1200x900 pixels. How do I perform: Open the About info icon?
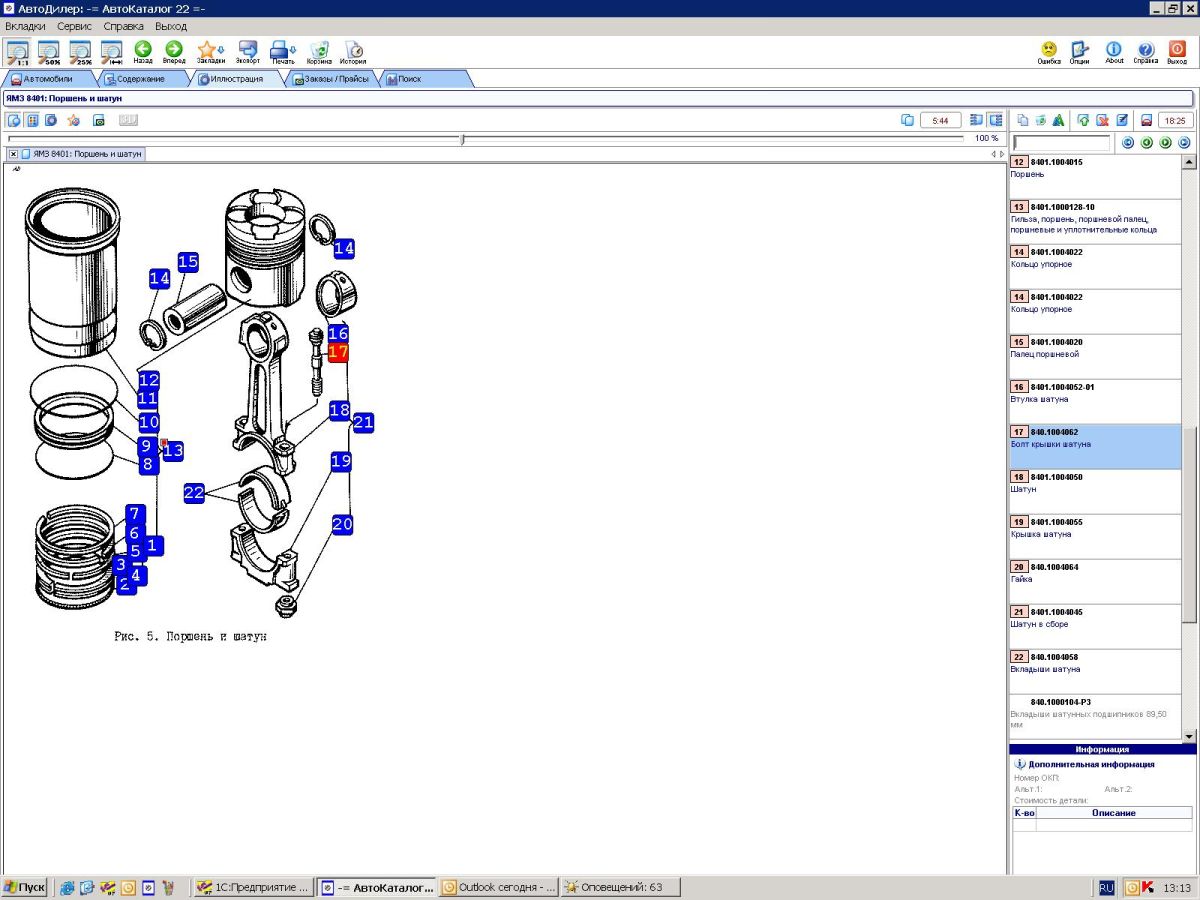pos(1114,50)
